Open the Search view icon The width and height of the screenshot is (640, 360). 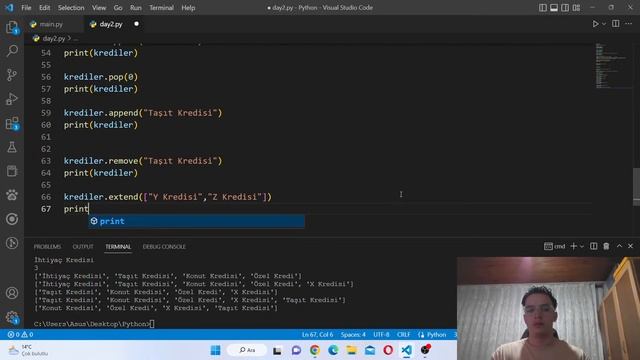point(12,51)
